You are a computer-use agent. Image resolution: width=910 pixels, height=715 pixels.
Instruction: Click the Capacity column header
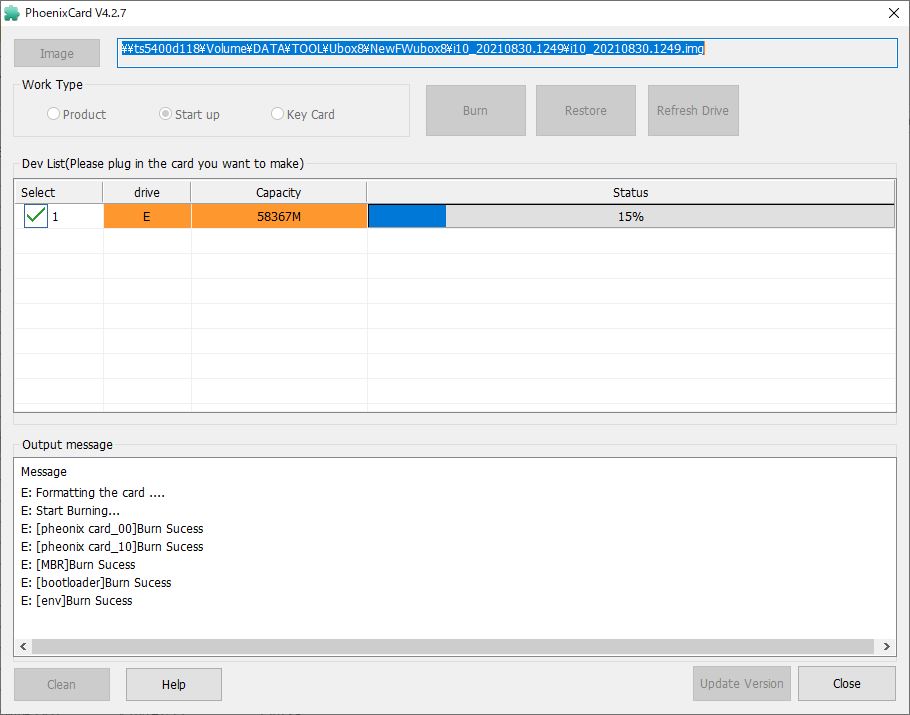click(x=279, y=192)
